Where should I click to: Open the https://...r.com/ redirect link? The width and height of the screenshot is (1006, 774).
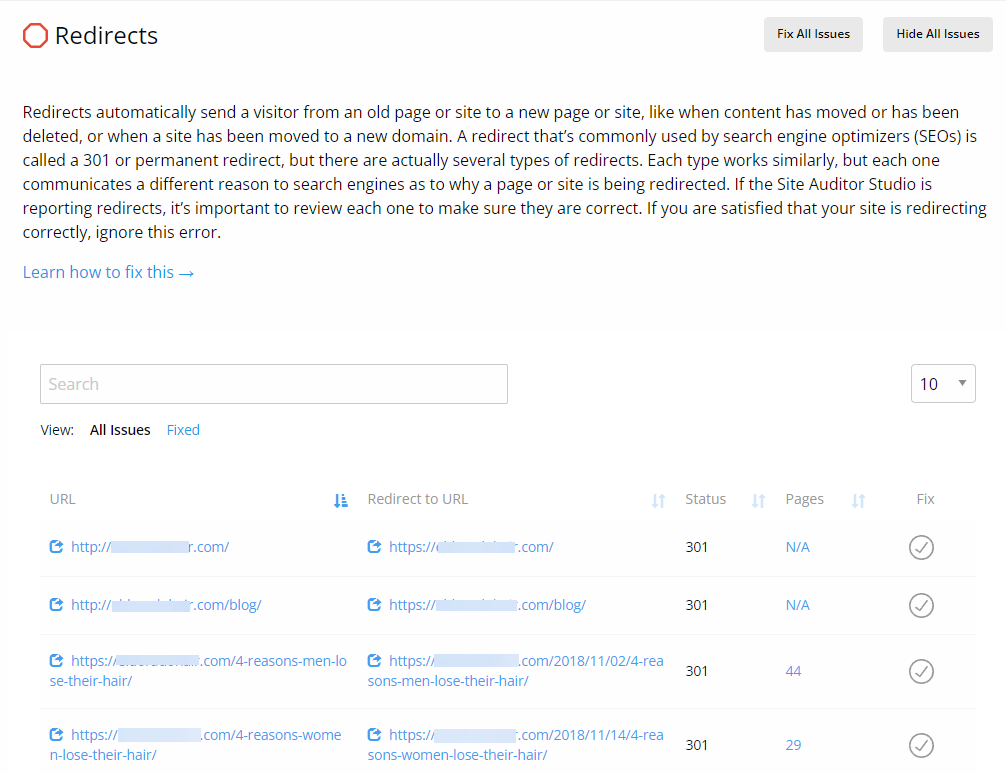point(471,547)
